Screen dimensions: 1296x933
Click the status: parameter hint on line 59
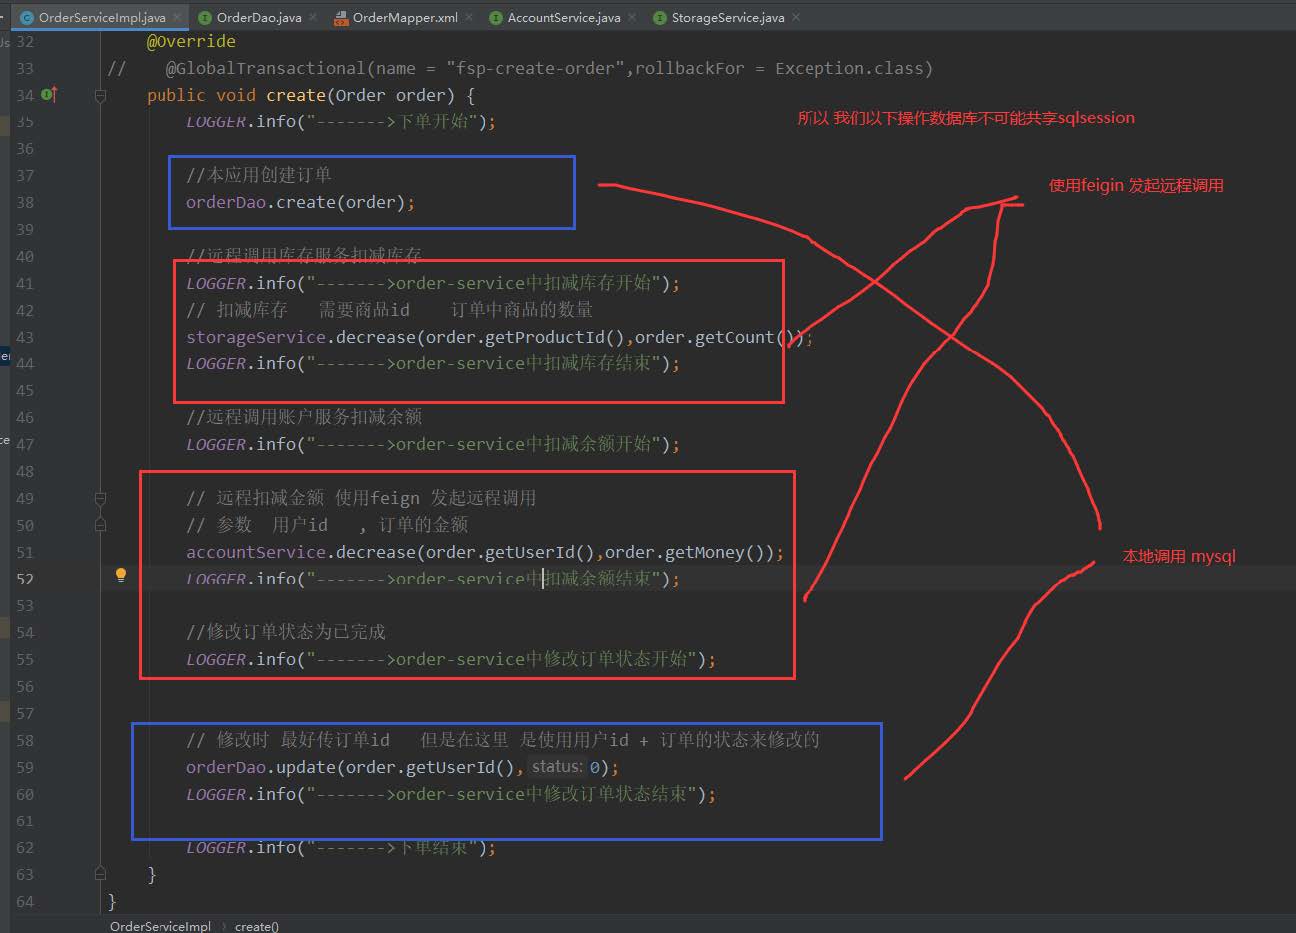pos(556,767)
